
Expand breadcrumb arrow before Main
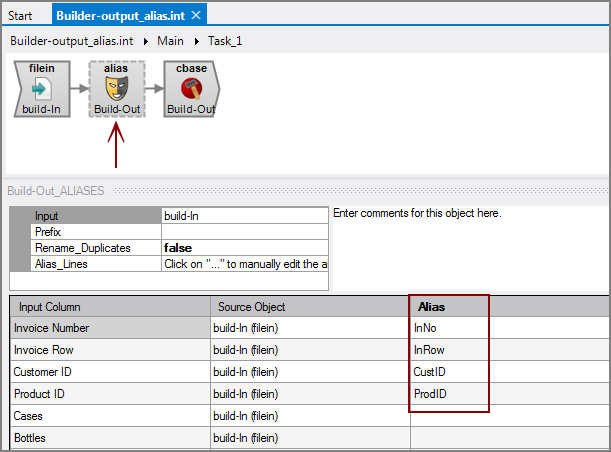(146, 41)
